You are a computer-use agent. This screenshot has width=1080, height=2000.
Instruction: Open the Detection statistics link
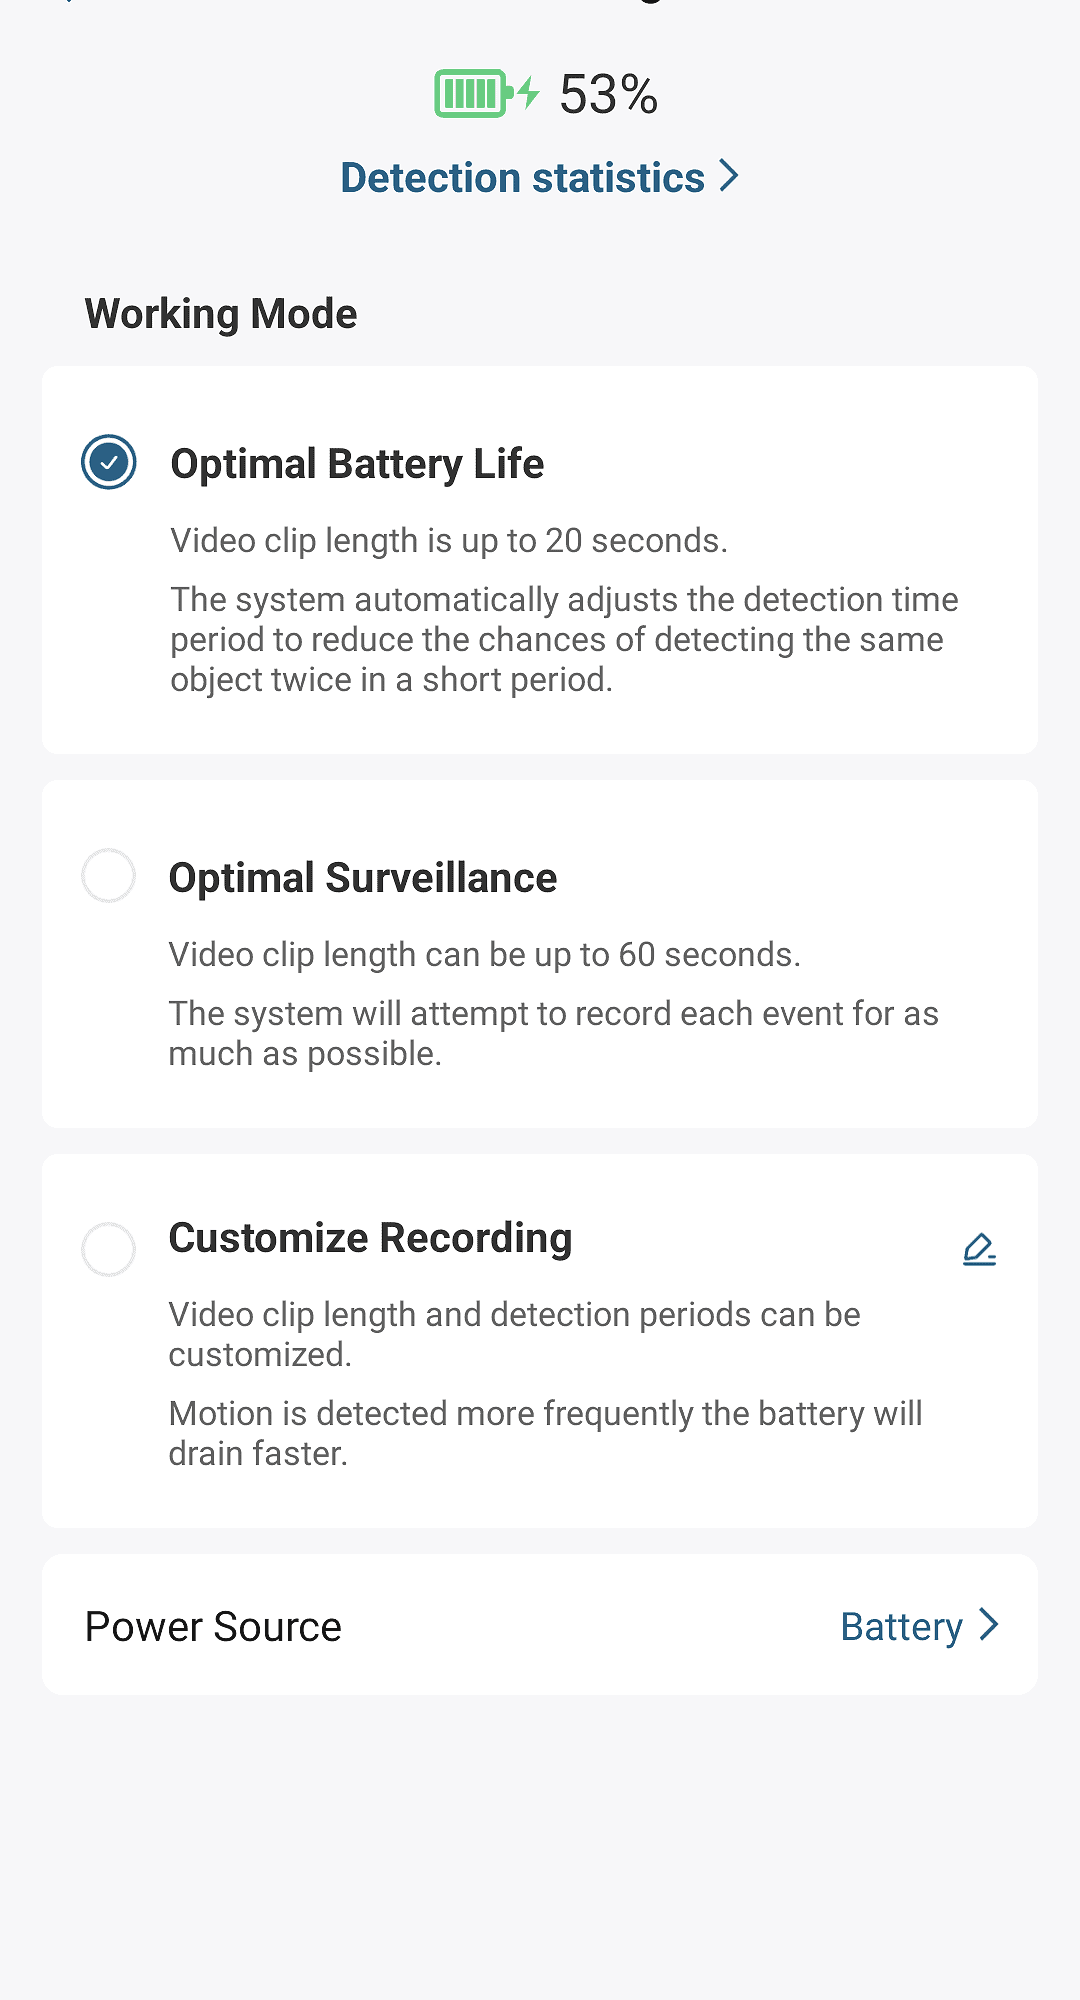[523, 178]
